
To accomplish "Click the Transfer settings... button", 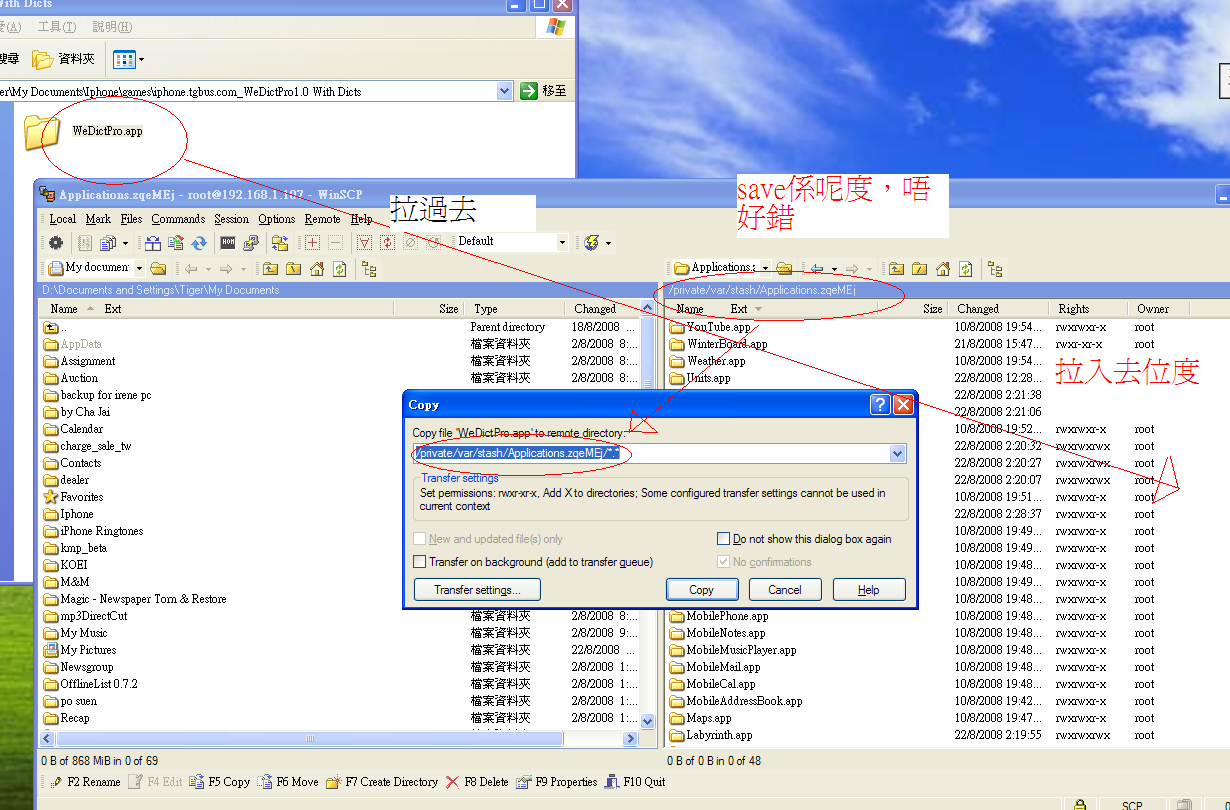I will point(477,590).
